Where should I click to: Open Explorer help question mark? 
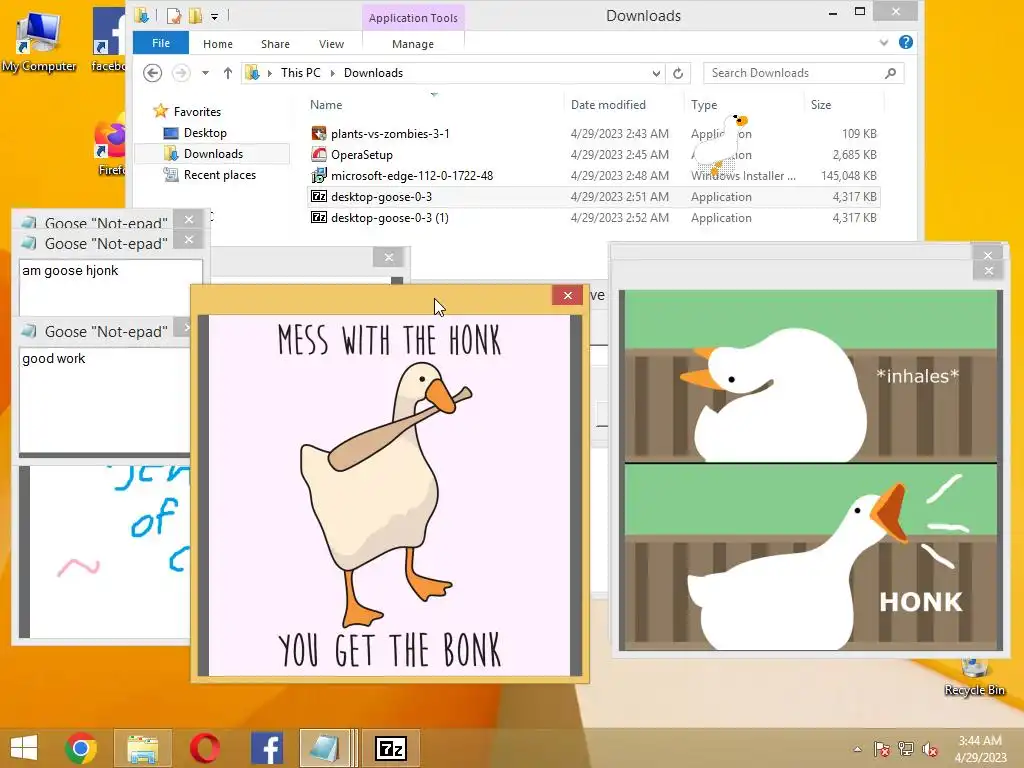tap(906, 42)
